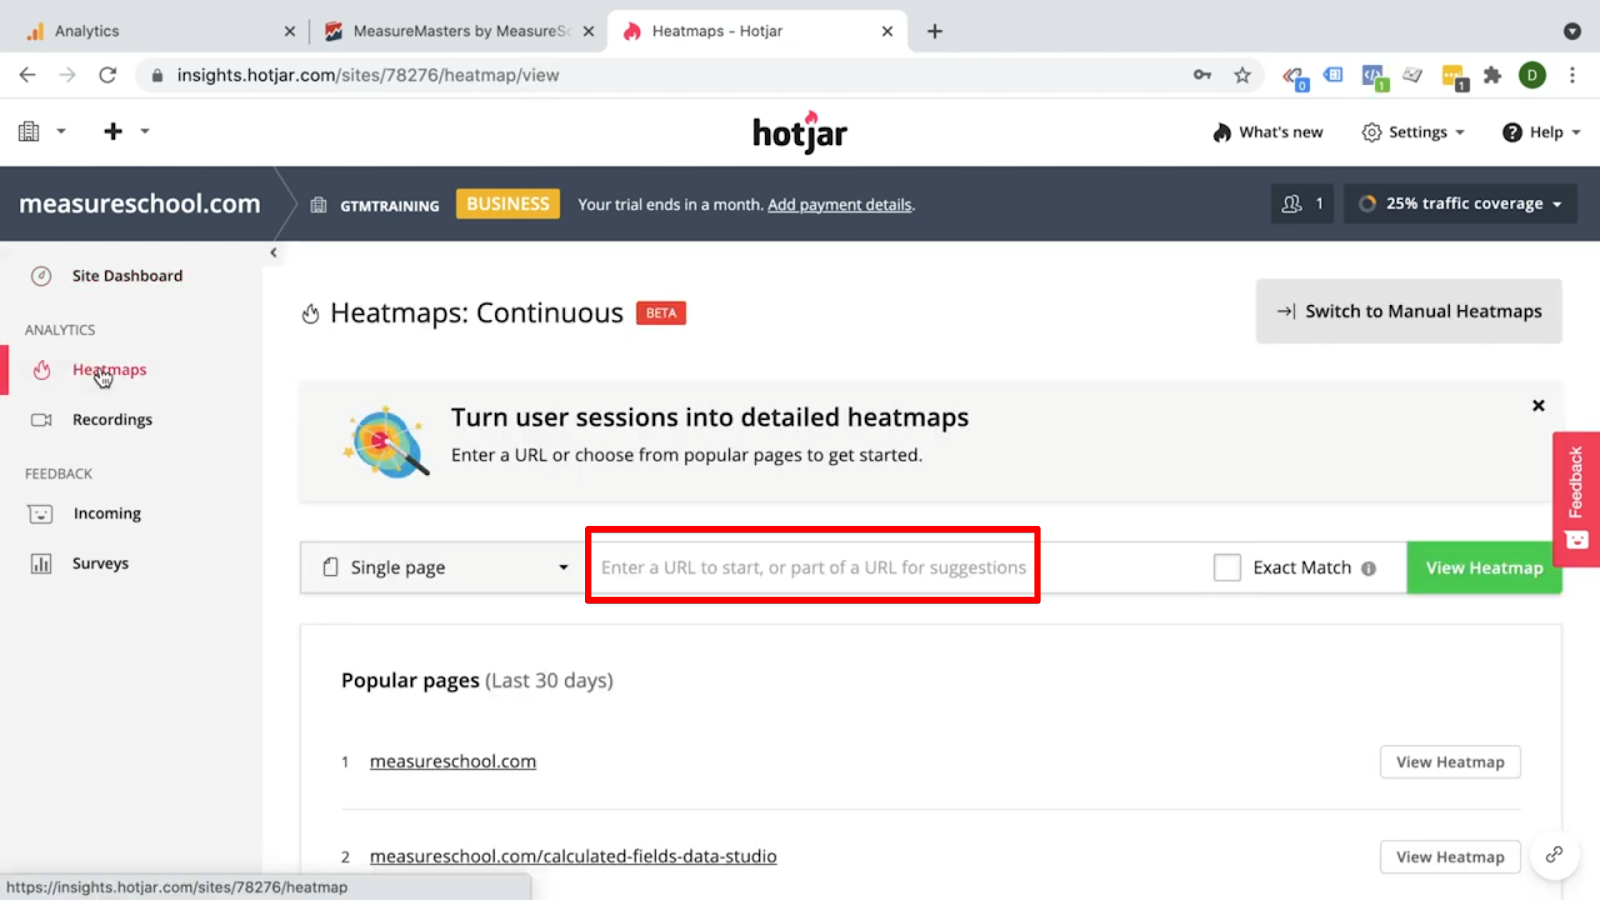Open the Settings dropdown menu

[1413, 132]
